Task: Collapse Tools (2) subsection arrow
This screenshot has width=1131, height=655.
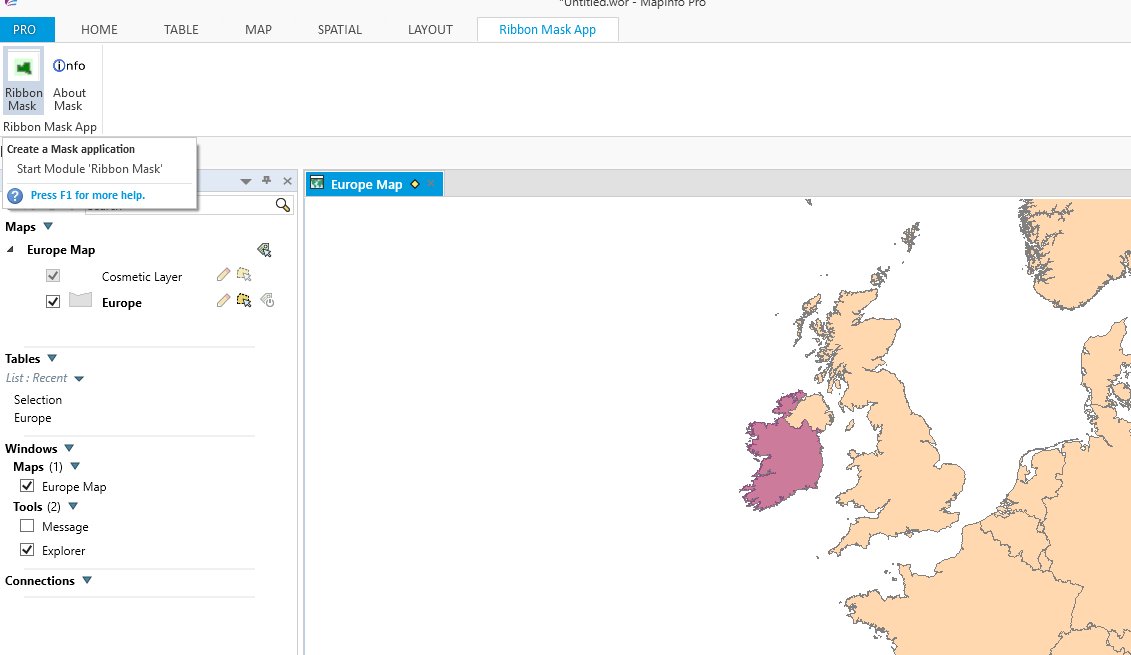Action: (73, 506)
